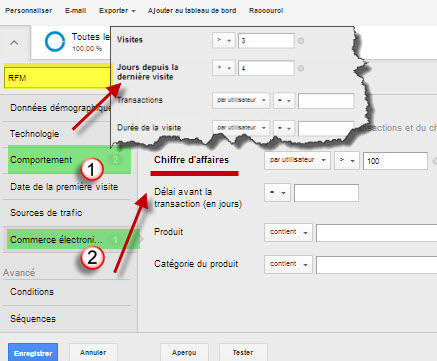Click the Aperçu button
The image size is (437, 361).
(x=184, y=353)
